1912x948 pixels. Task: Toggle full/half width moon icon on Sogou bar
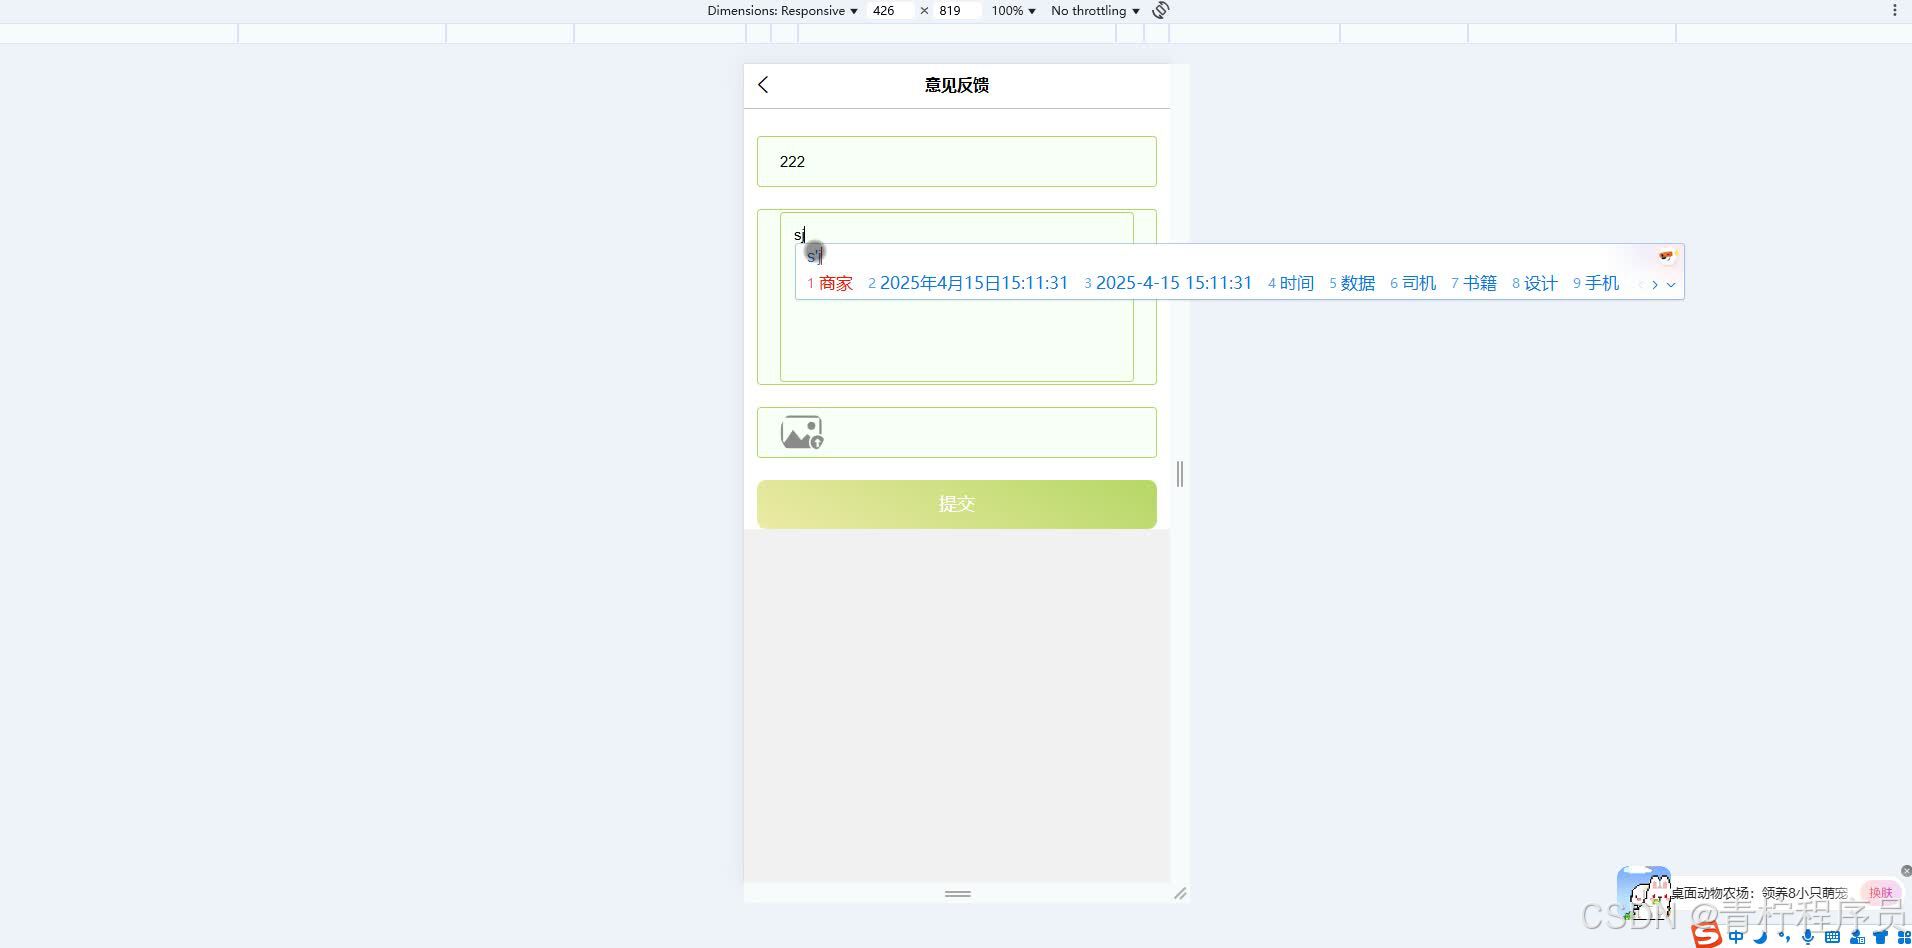pos(1760,937)
